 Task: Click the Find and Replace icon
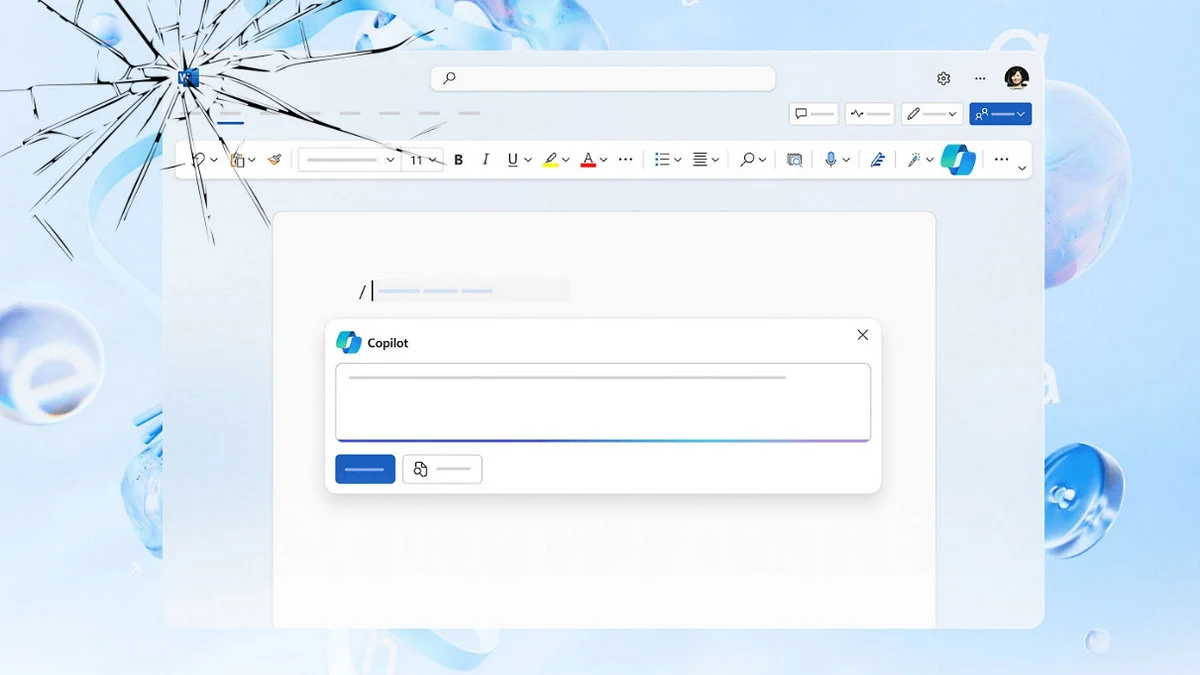[x=793, y=159]
